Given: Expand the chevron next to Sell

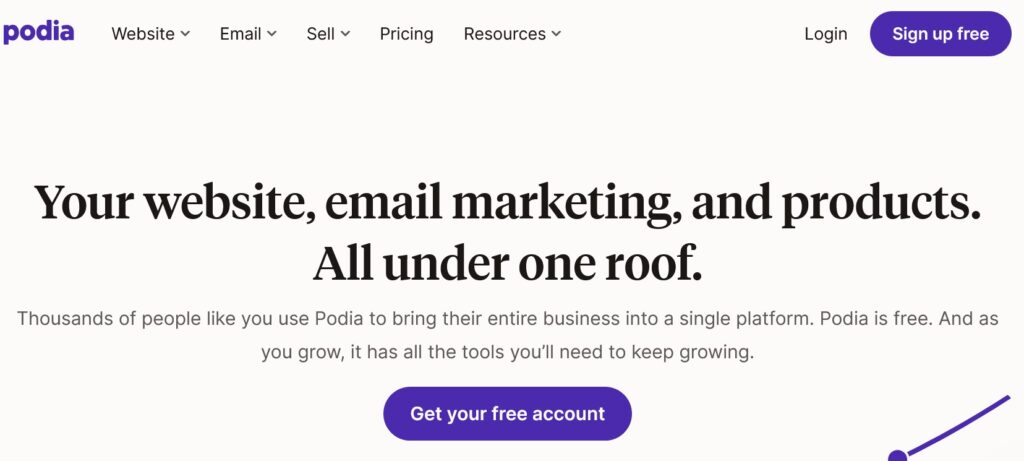Looking at the screenshot, I should coord(345,34).
